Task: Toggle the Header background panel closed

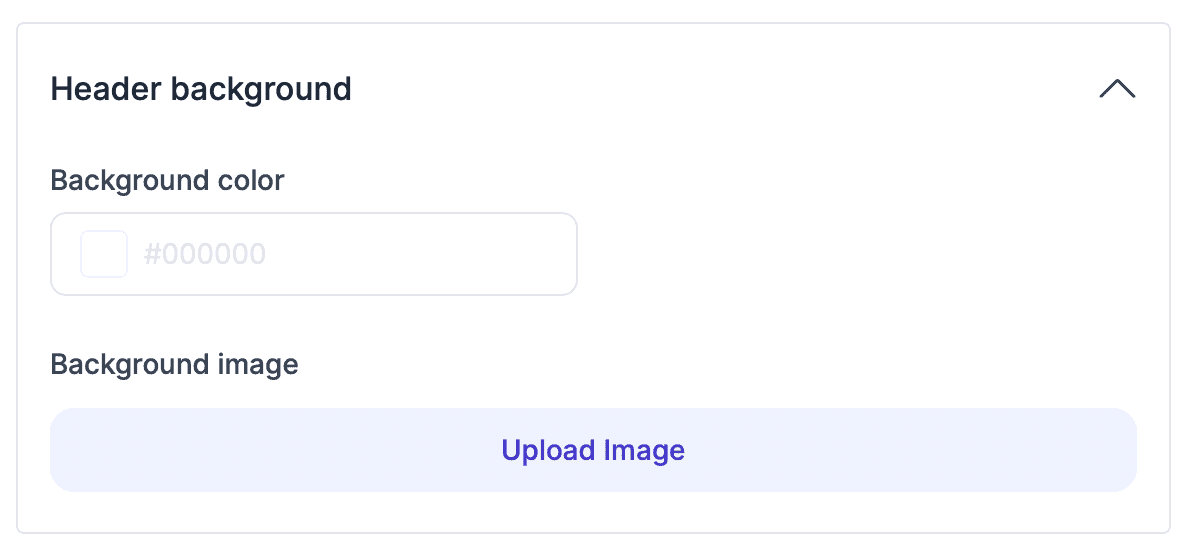Action: coord(1117,89)
